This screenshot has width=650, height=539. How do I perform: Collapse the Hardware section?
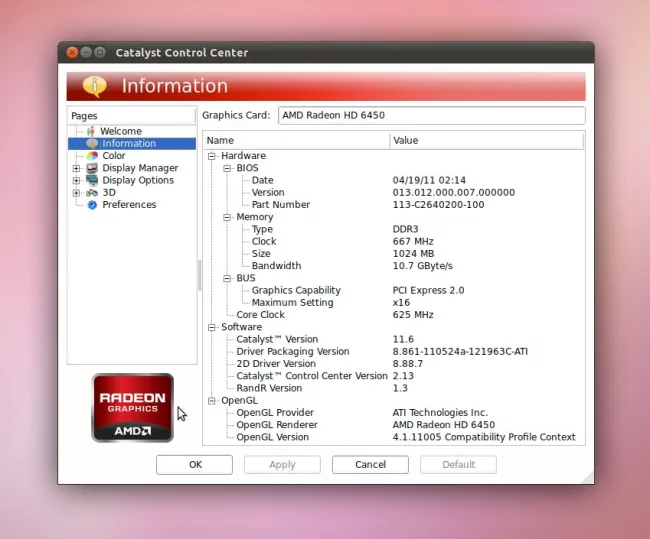click(212, 156)
